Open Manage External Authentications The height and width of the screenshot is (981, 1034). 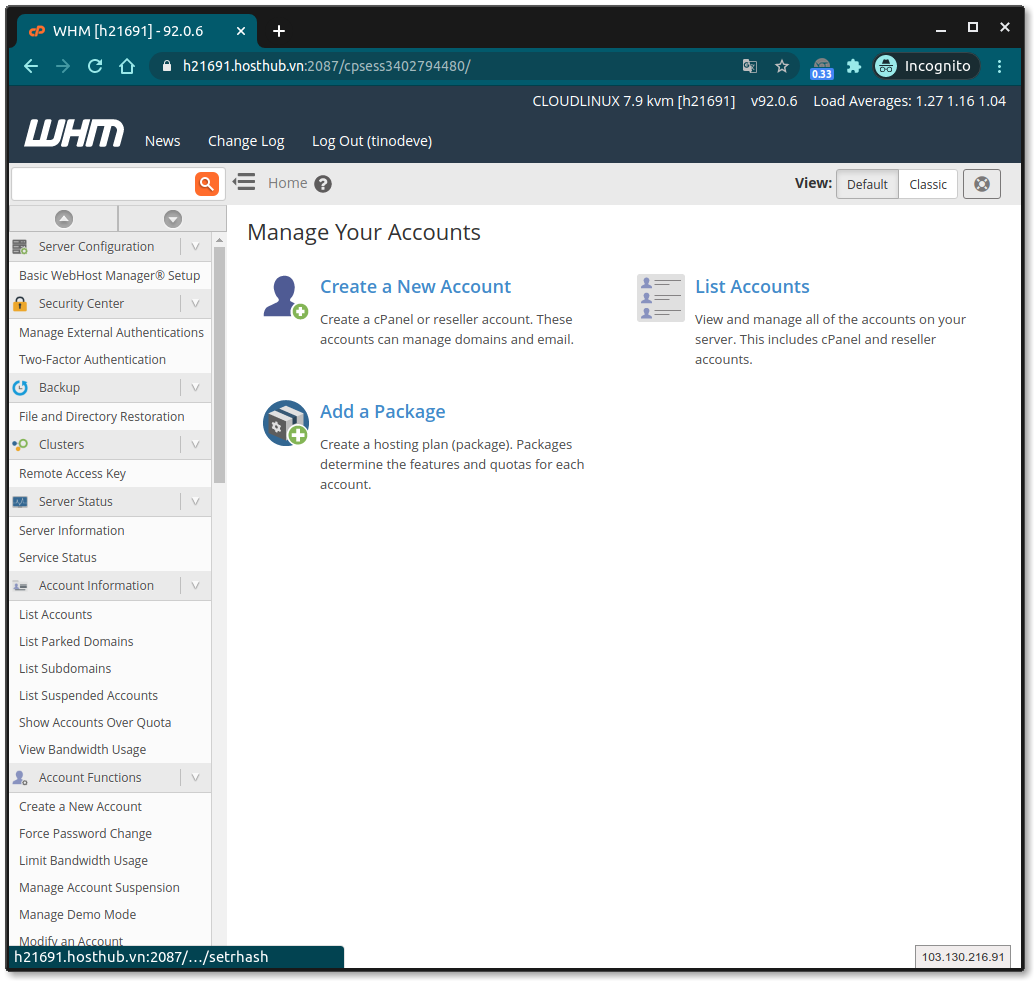click(111, 332)
